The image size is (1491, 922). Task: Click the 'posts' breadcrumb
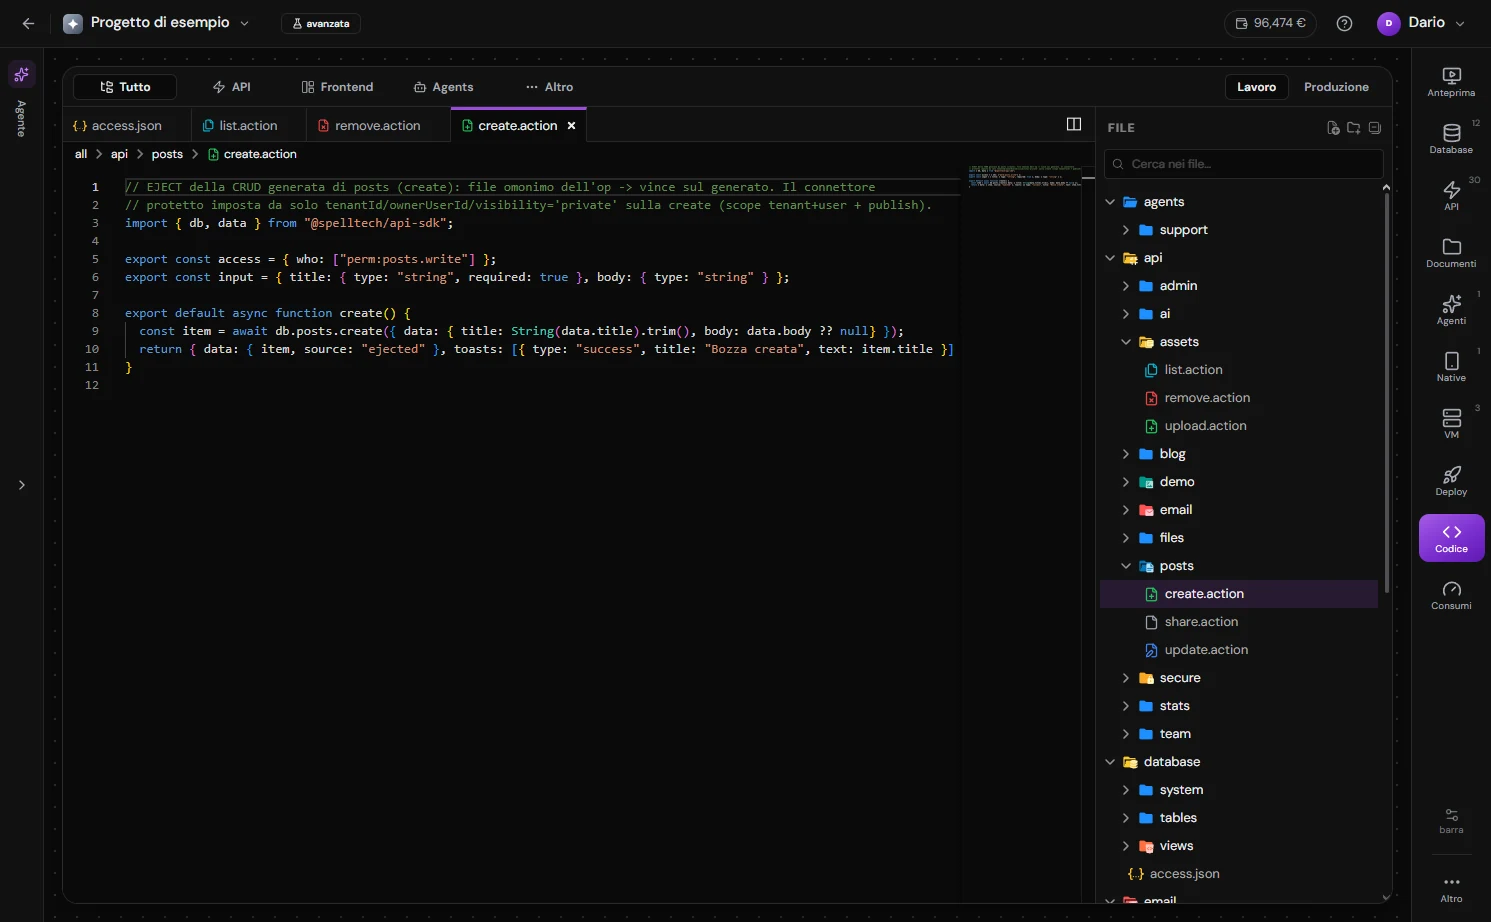click(x=167, y=154)
